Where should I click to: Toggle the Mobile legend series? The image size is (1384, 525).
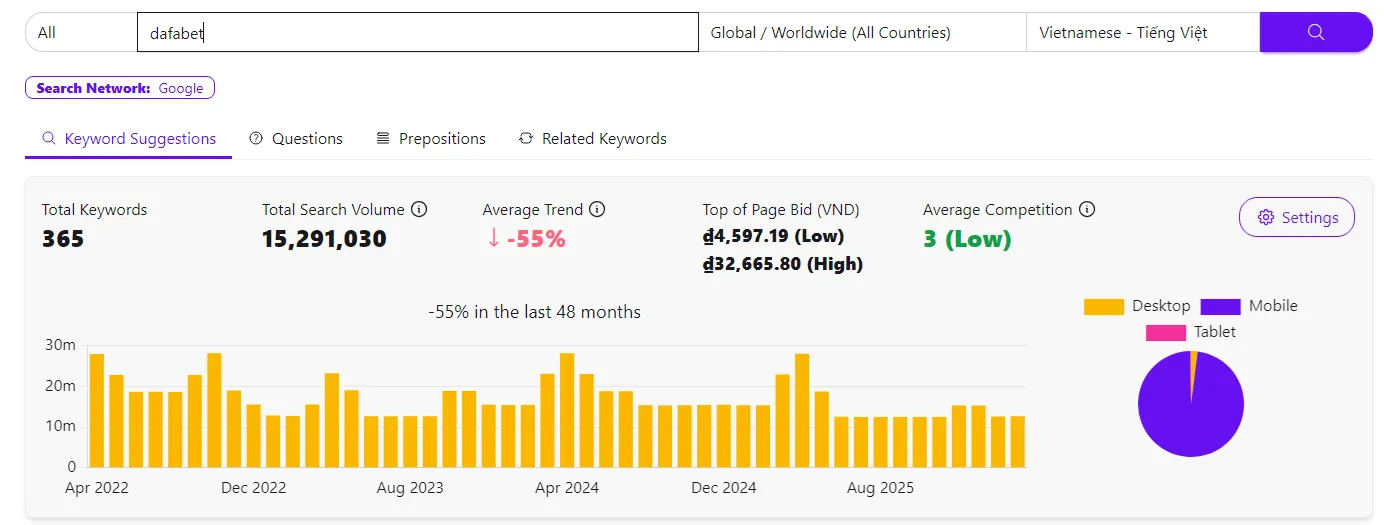pyautogui.click(x=1248, y=306)
